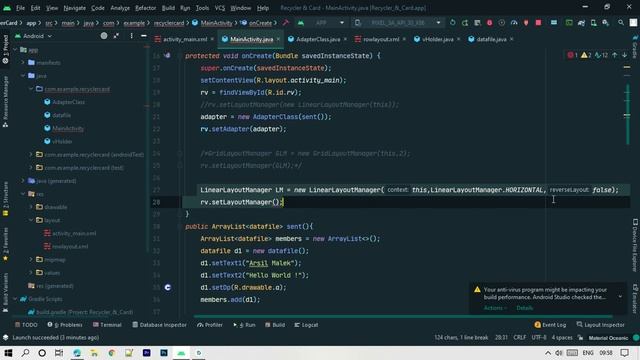Open the Android project view dropdown
Image resolution: width=640 pixels, height=360 pixels.
pos(33,36)
